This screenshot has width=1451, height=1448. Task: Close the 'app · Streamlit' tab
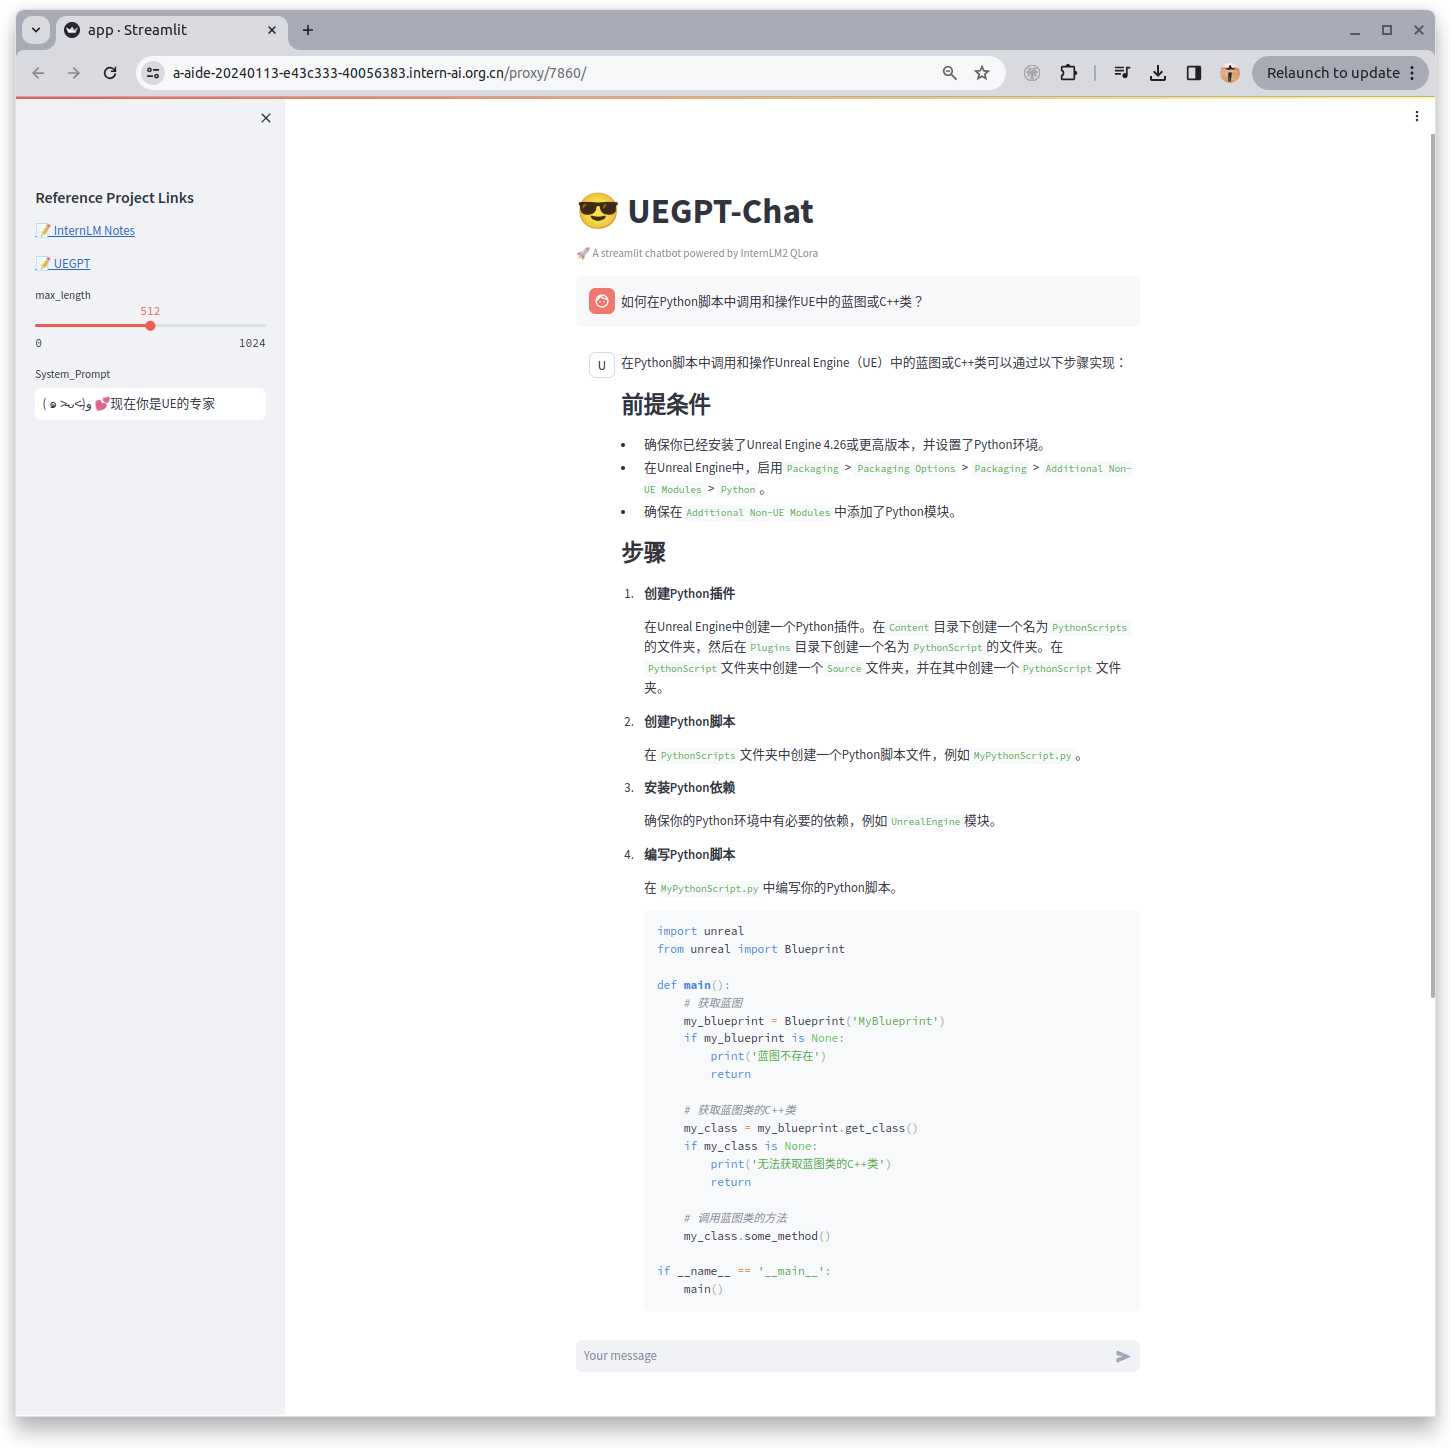coord(272,30)
